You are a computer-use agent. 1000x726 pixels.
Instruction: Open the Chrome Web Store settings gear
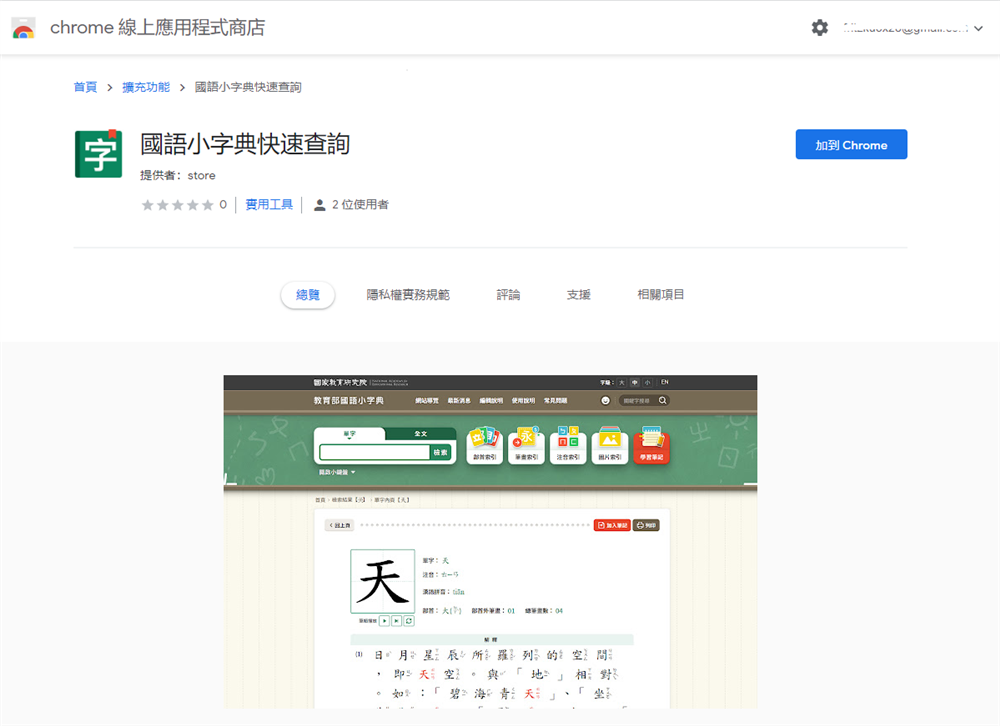pos(820,28)
